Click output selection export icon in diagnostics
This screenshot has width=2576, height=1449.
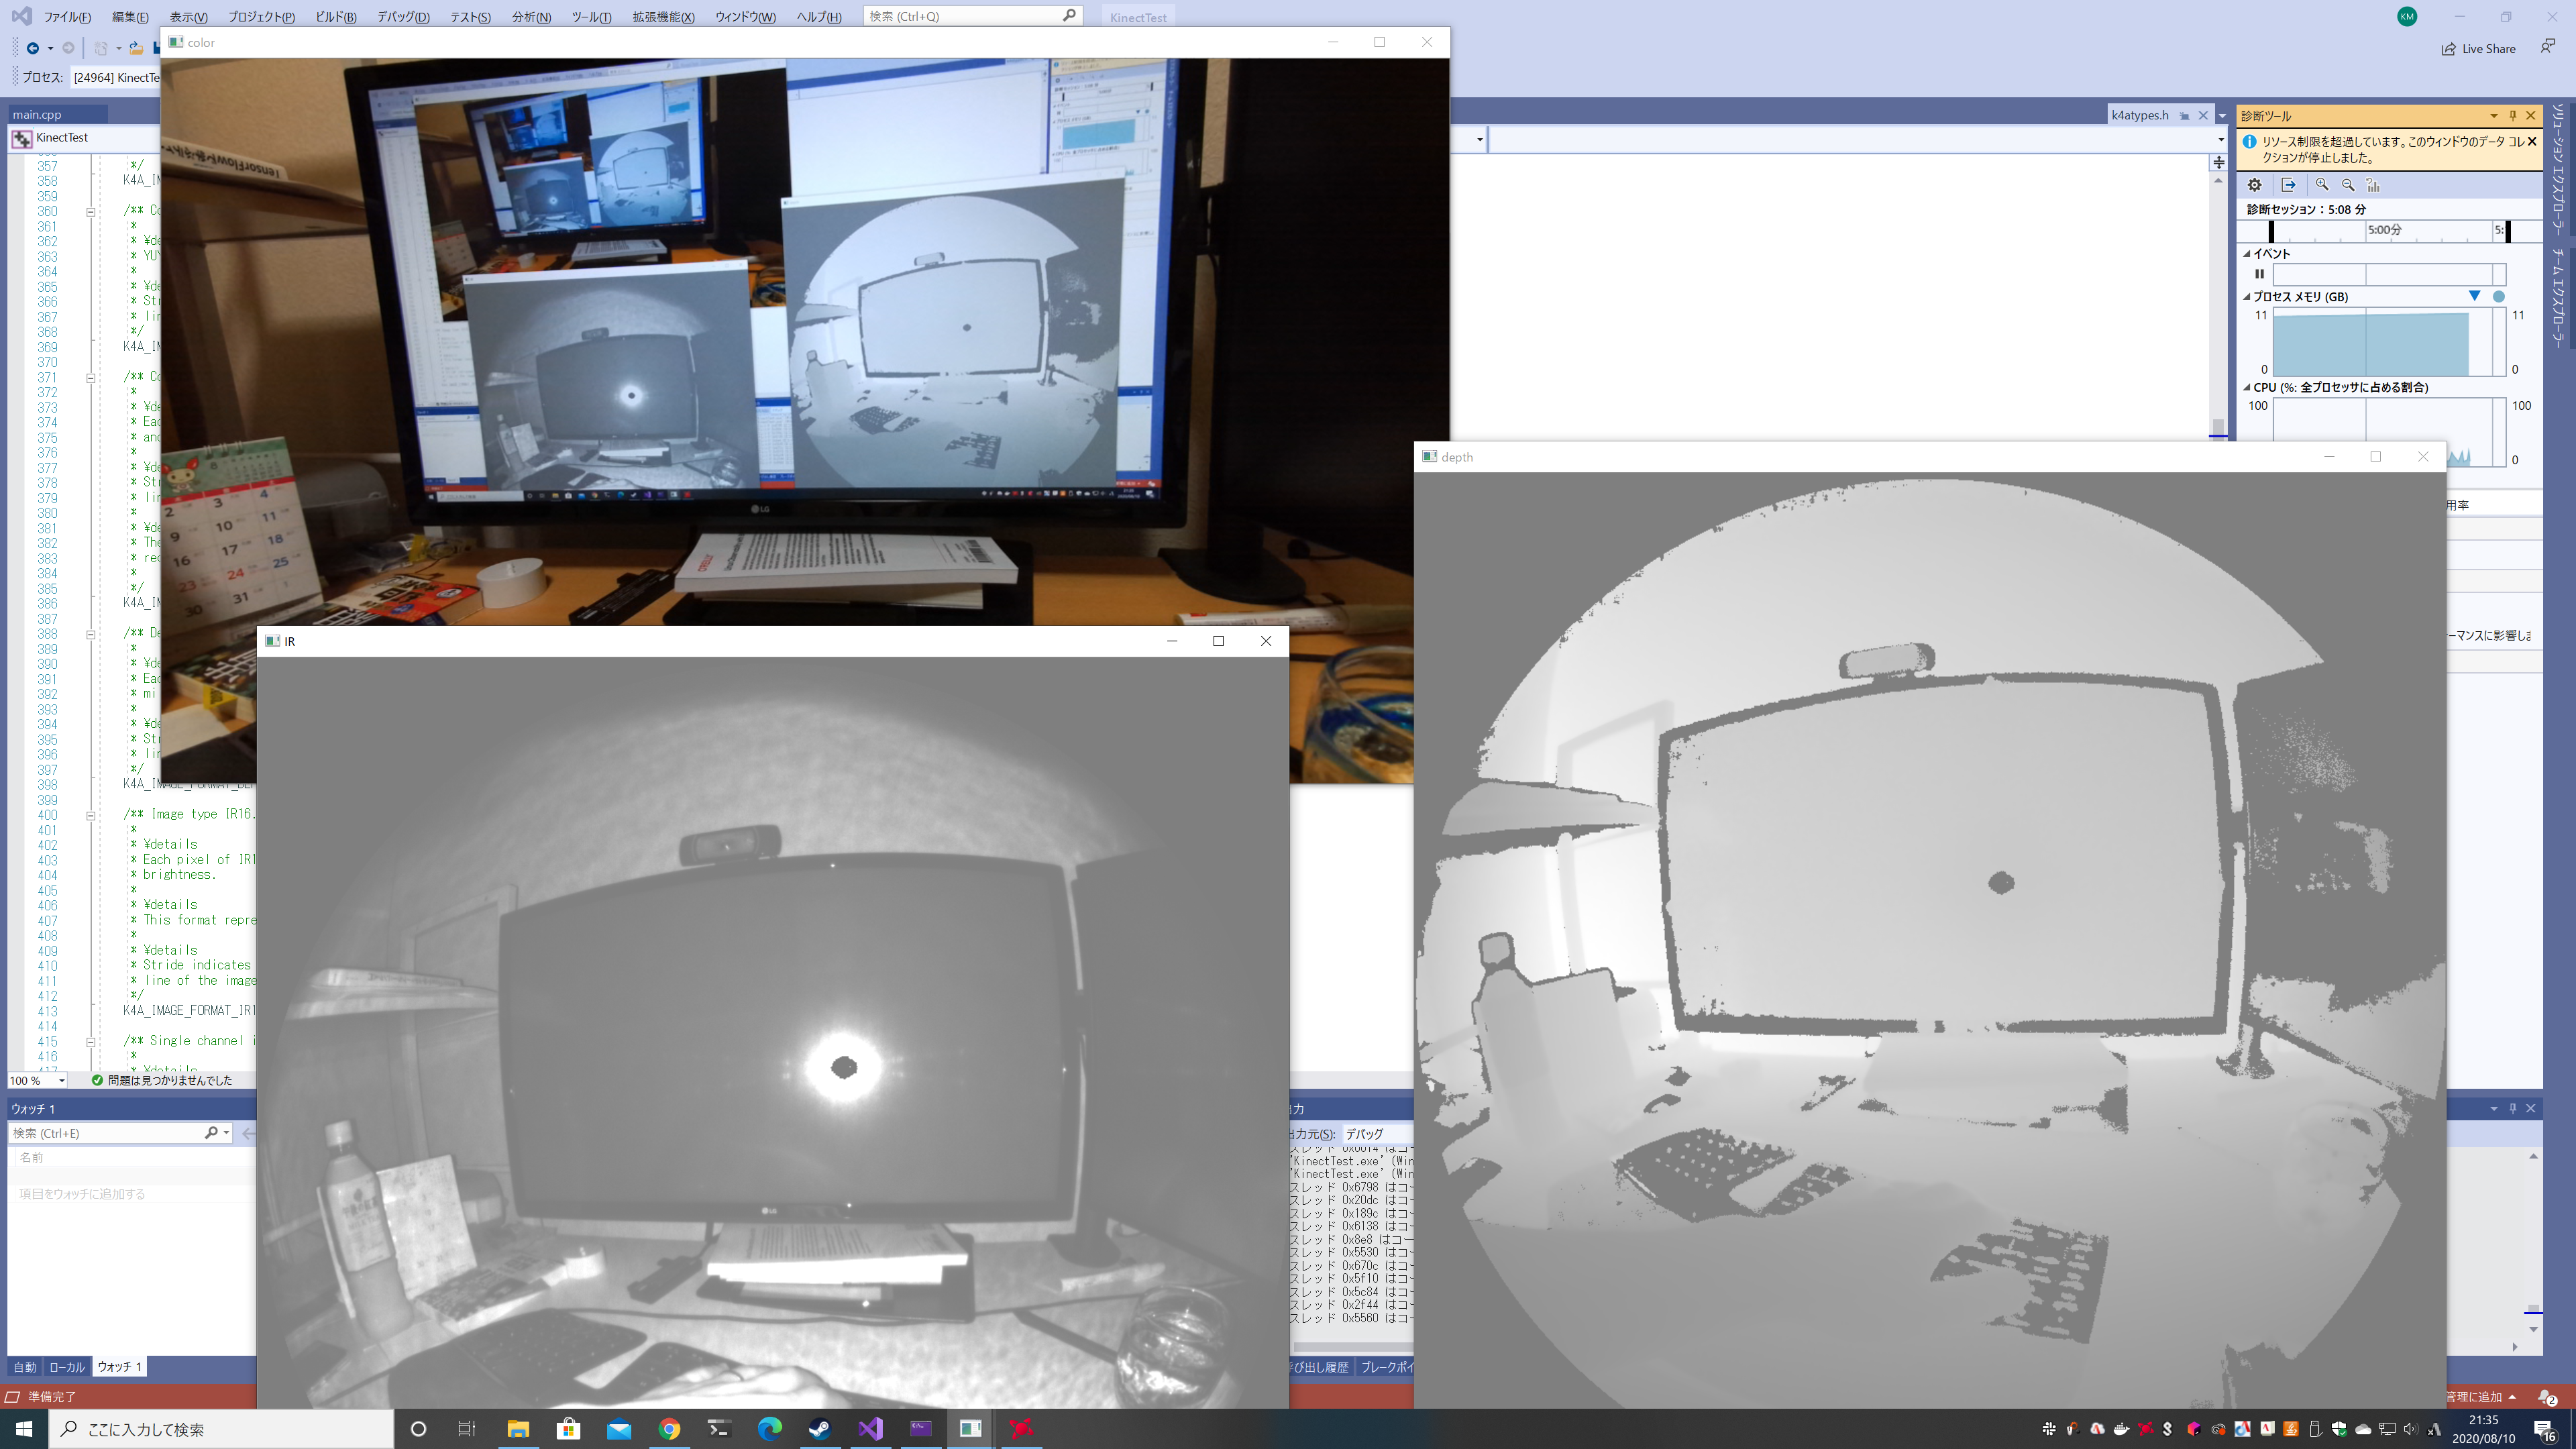point(2288,185)
